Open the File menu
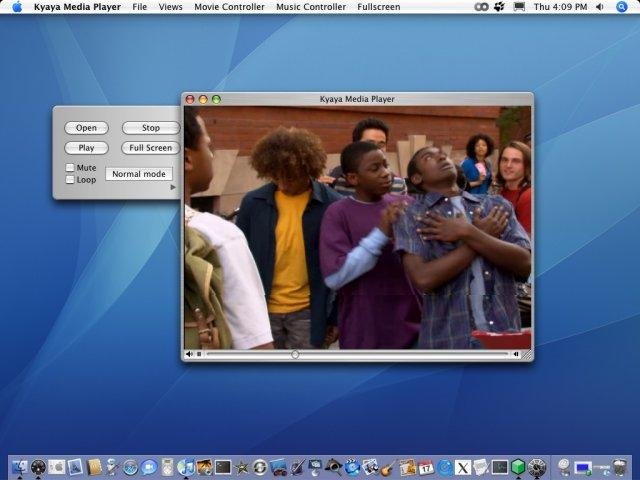This screenshot has height=480, width=640. coord(140,7)
